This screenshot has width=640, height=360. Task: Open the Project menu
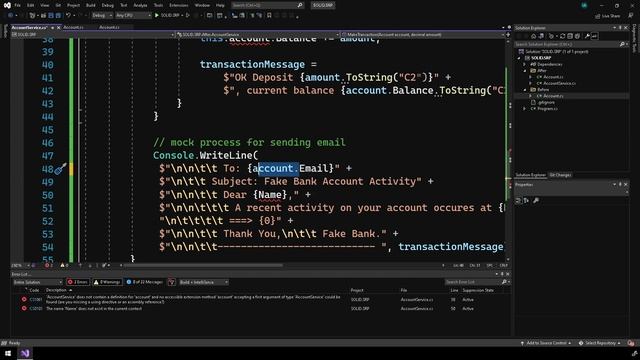[x=73, y=5]
